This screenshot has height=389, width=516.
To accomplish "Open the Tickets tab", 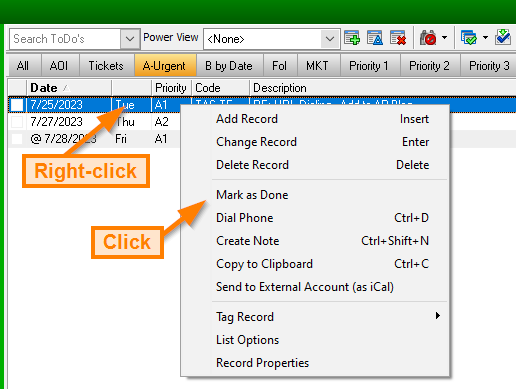I will (x=106, y=66).
